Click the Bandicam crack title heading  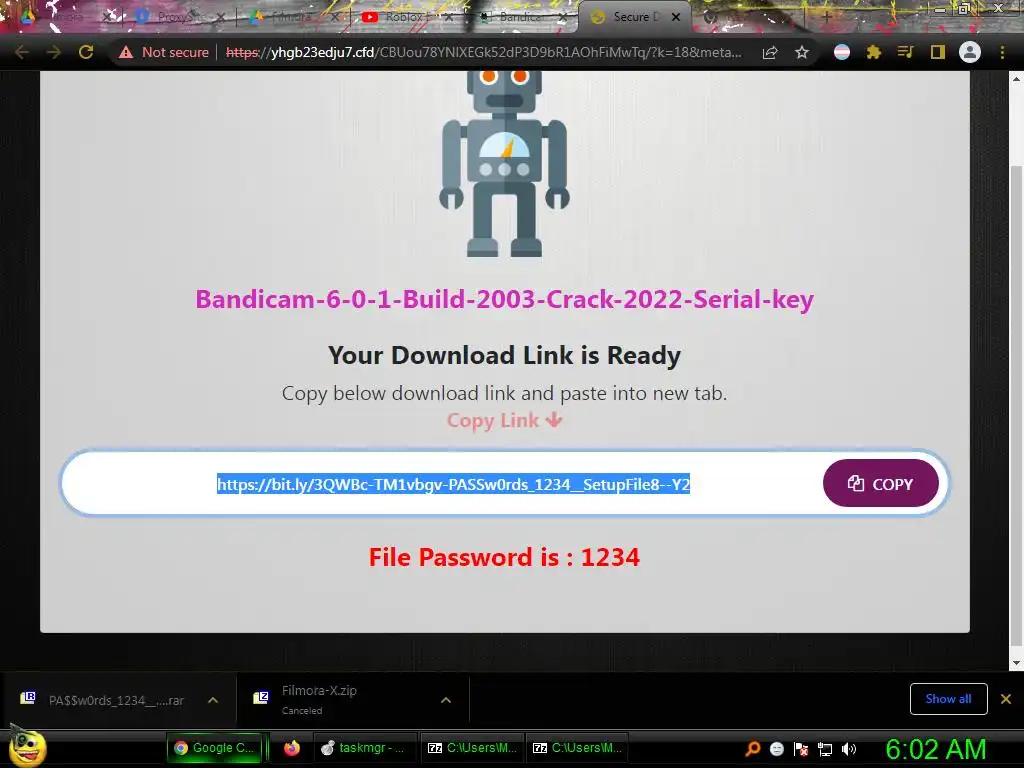pyautogui.click(x=504, y=299)
